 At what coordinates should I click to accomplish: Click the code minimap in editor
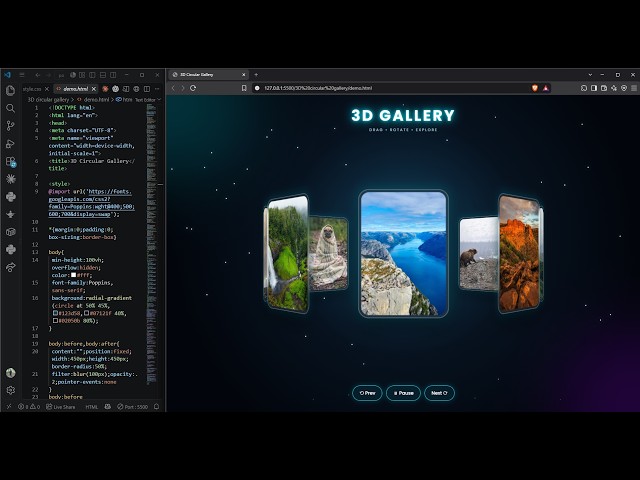pyautogui.click(x=151, y=243)
